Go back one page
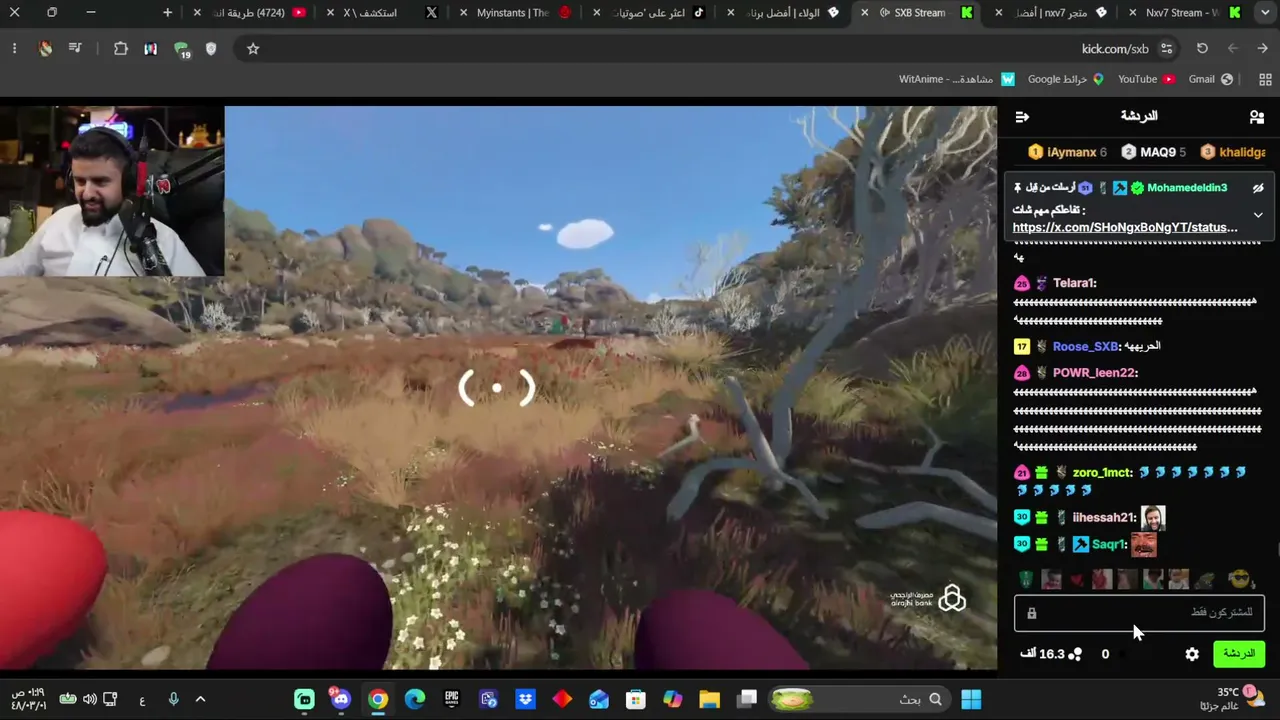This screenshot has width=1280, height=720. click(x=1263, y=49)
